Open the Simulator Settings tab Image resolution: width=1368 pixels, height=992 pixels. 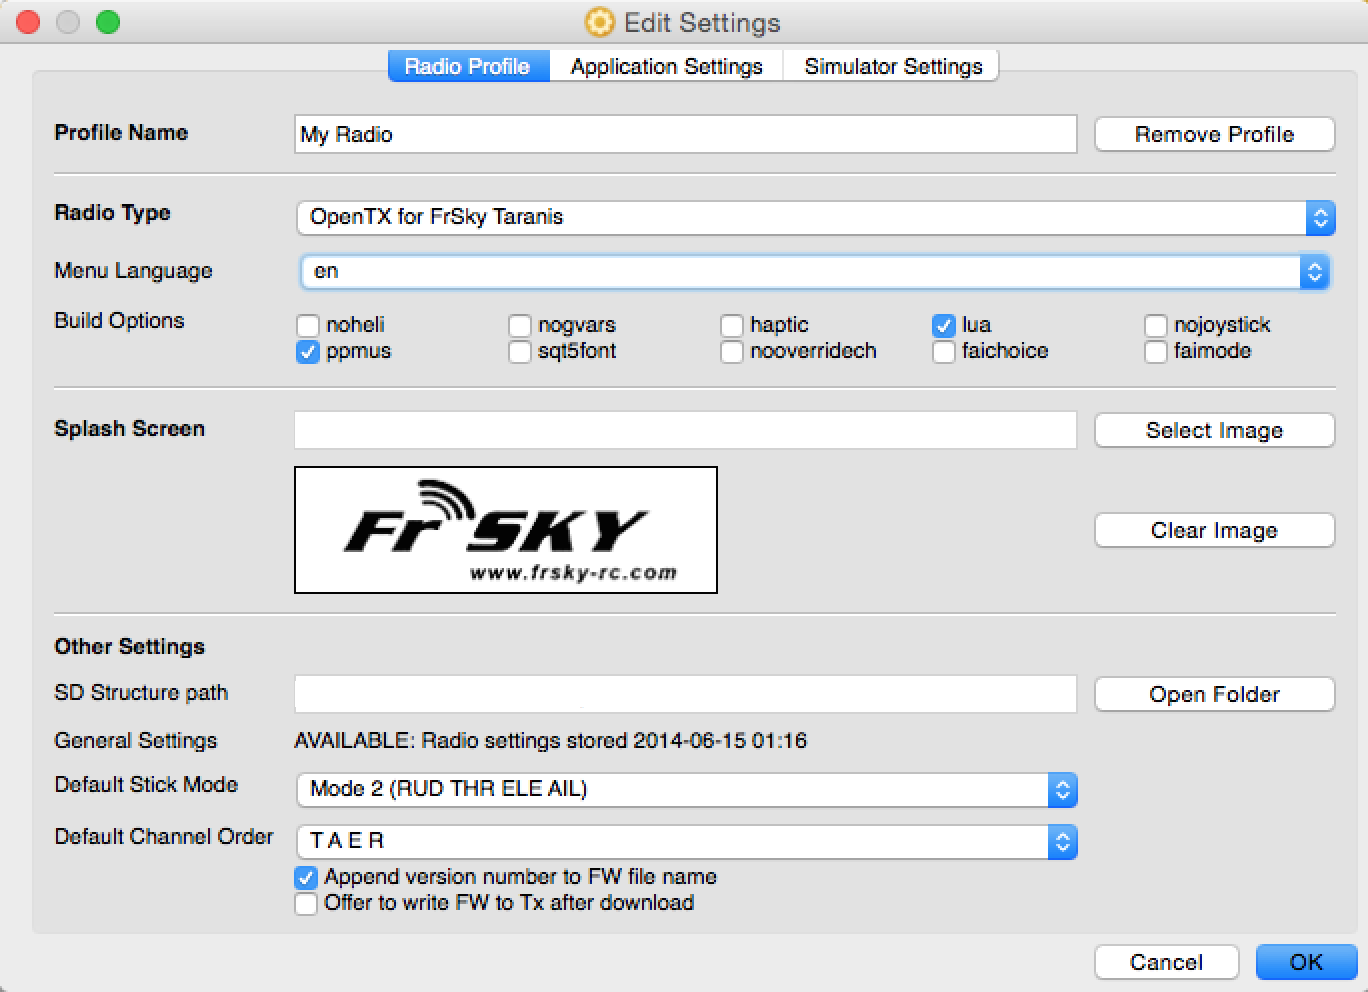pyautogui.click(x=892, y=66)
